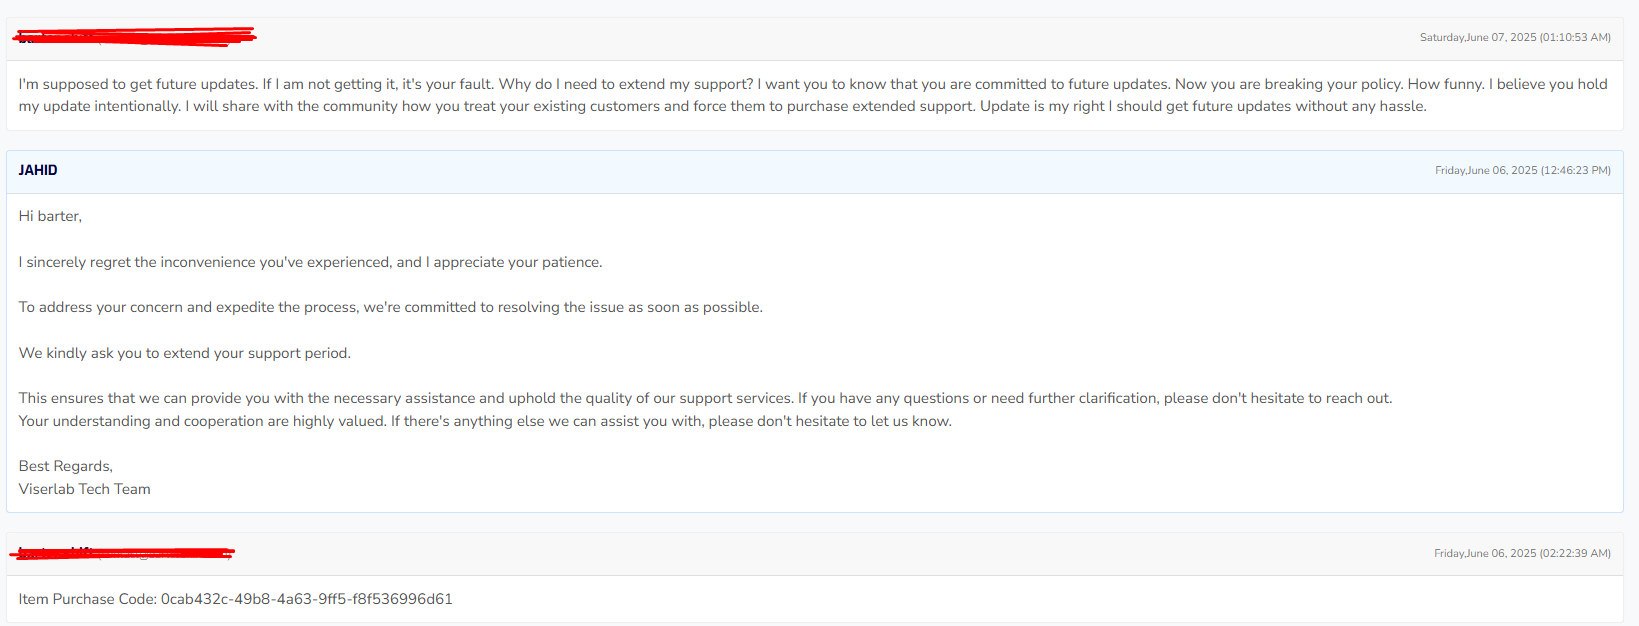Image resolution: width=1639 pixels, height=626 pixels.
Task: Click the redacted sender name in top message
Action: (135, 38)
